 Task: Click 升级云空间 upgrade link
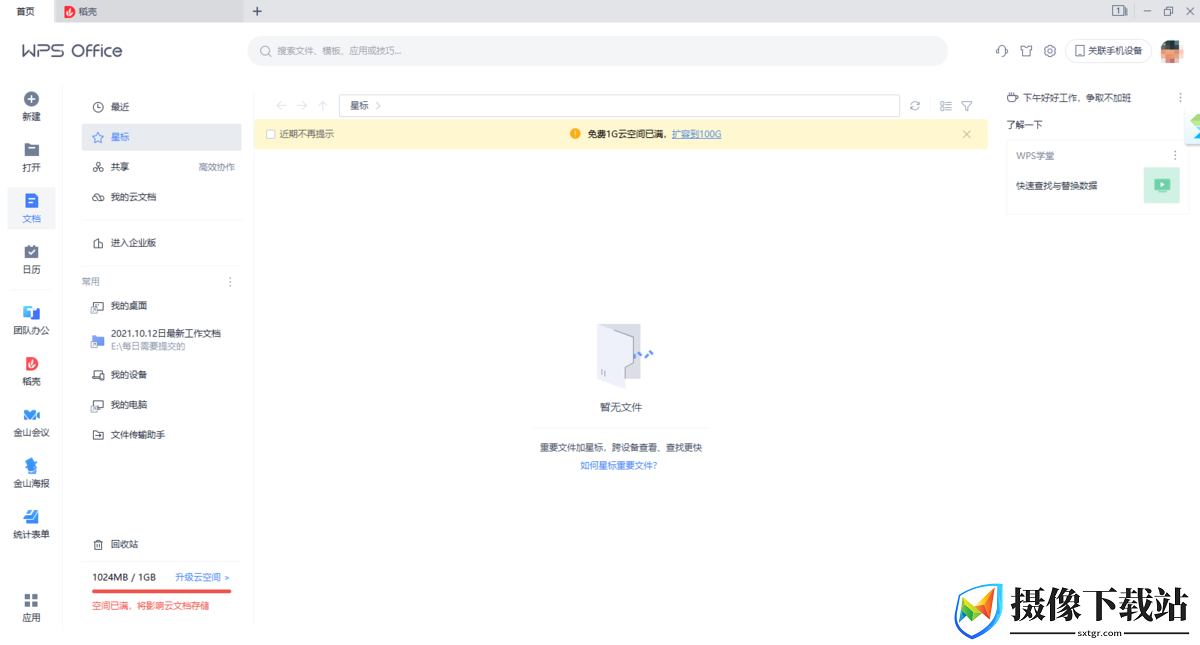click(x=202, y=578)
